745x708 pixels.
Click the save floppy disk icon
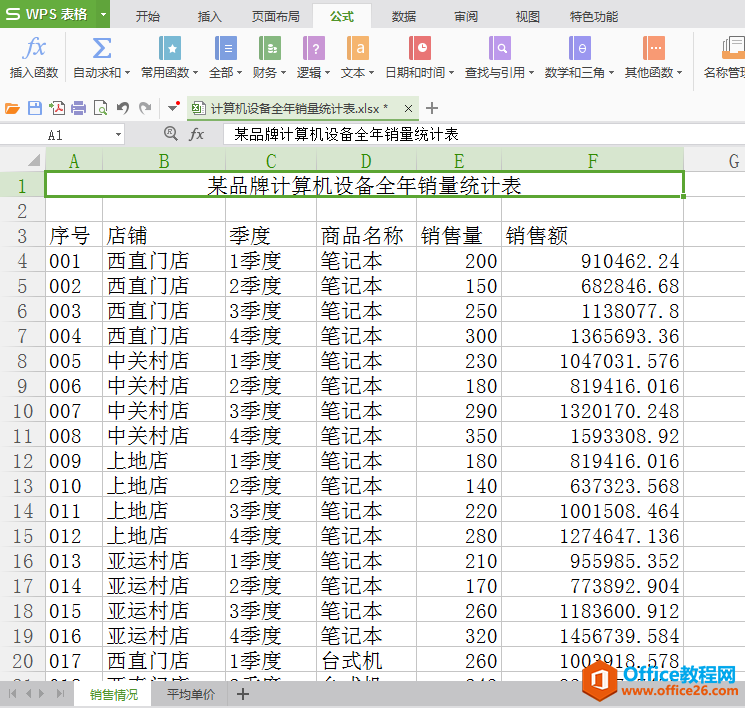(35, 108)
